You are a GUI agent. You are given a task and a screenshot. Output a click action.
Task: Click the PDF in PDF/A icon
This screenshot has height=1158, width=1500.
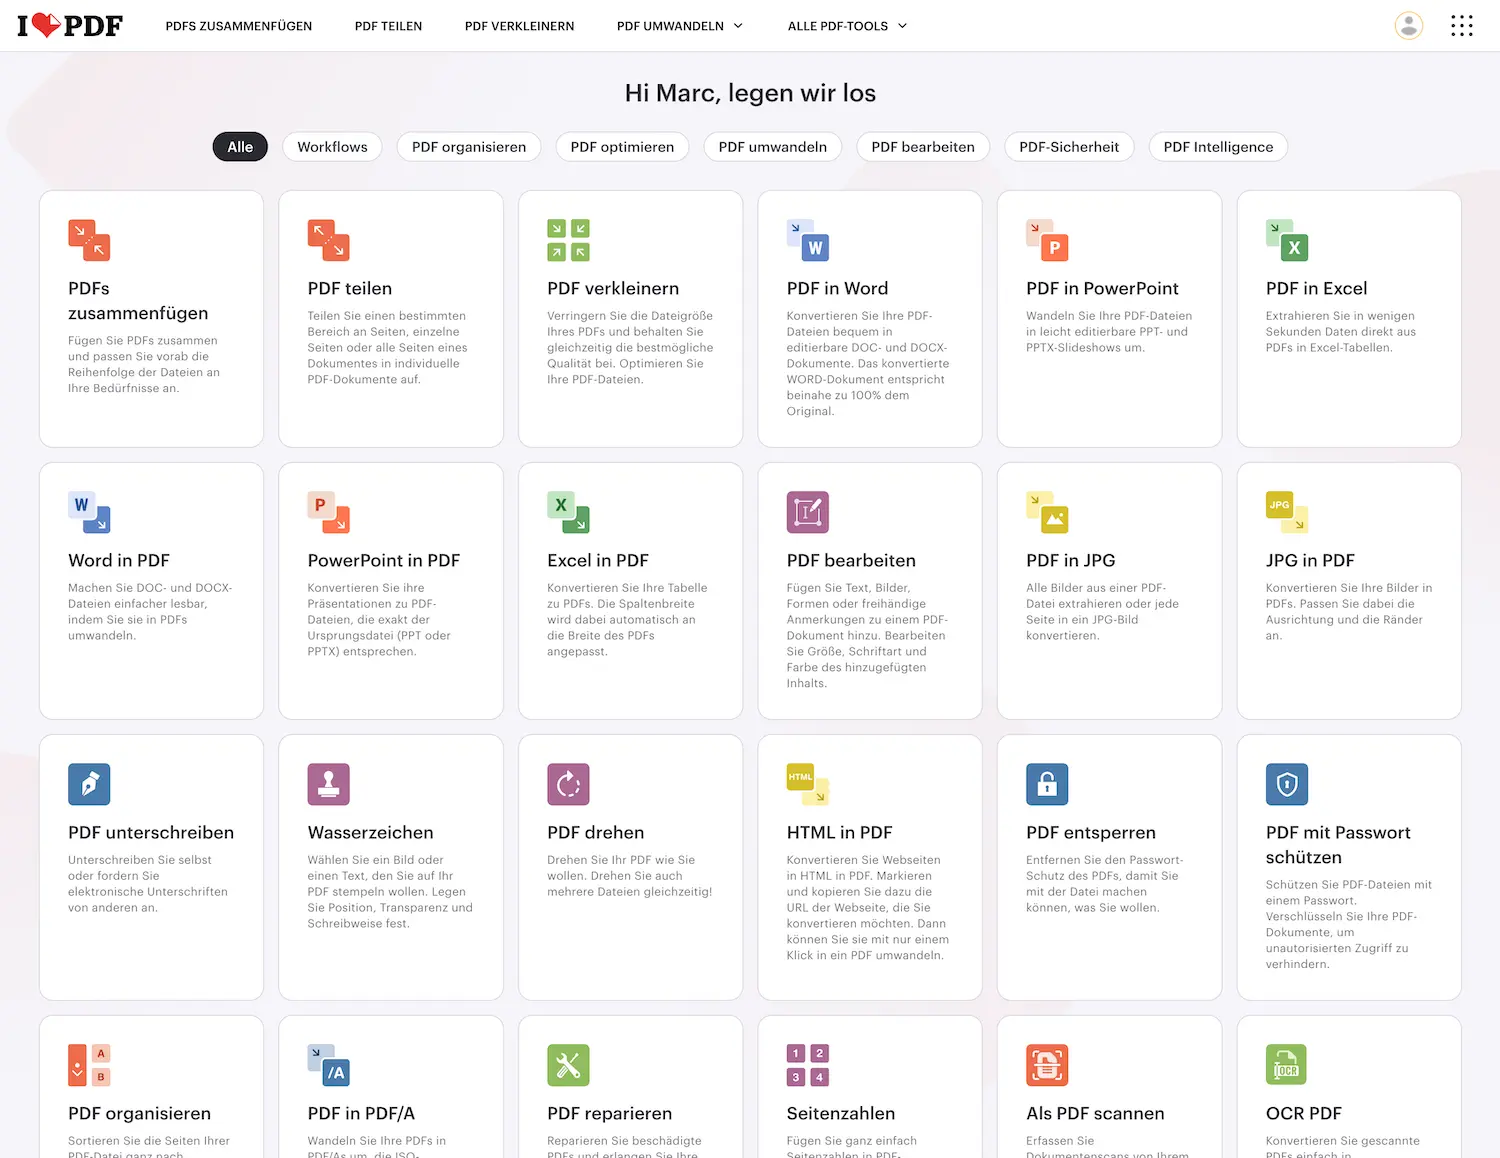329,1065
